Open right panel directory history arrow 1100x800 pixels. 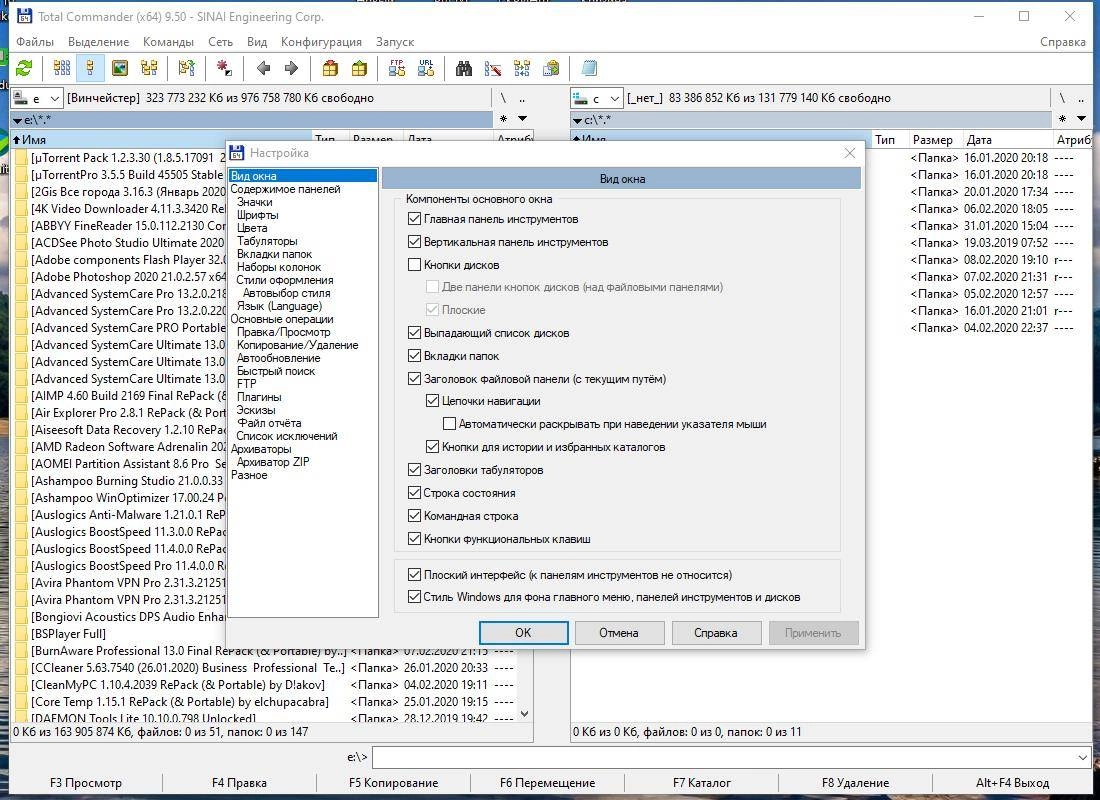click(1081, 119)
